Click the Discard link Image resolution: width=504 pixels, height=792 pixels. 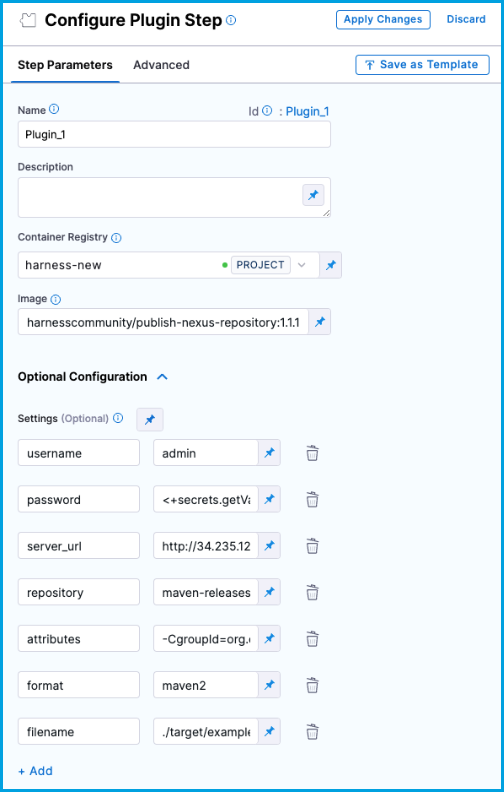coord(466,19)
